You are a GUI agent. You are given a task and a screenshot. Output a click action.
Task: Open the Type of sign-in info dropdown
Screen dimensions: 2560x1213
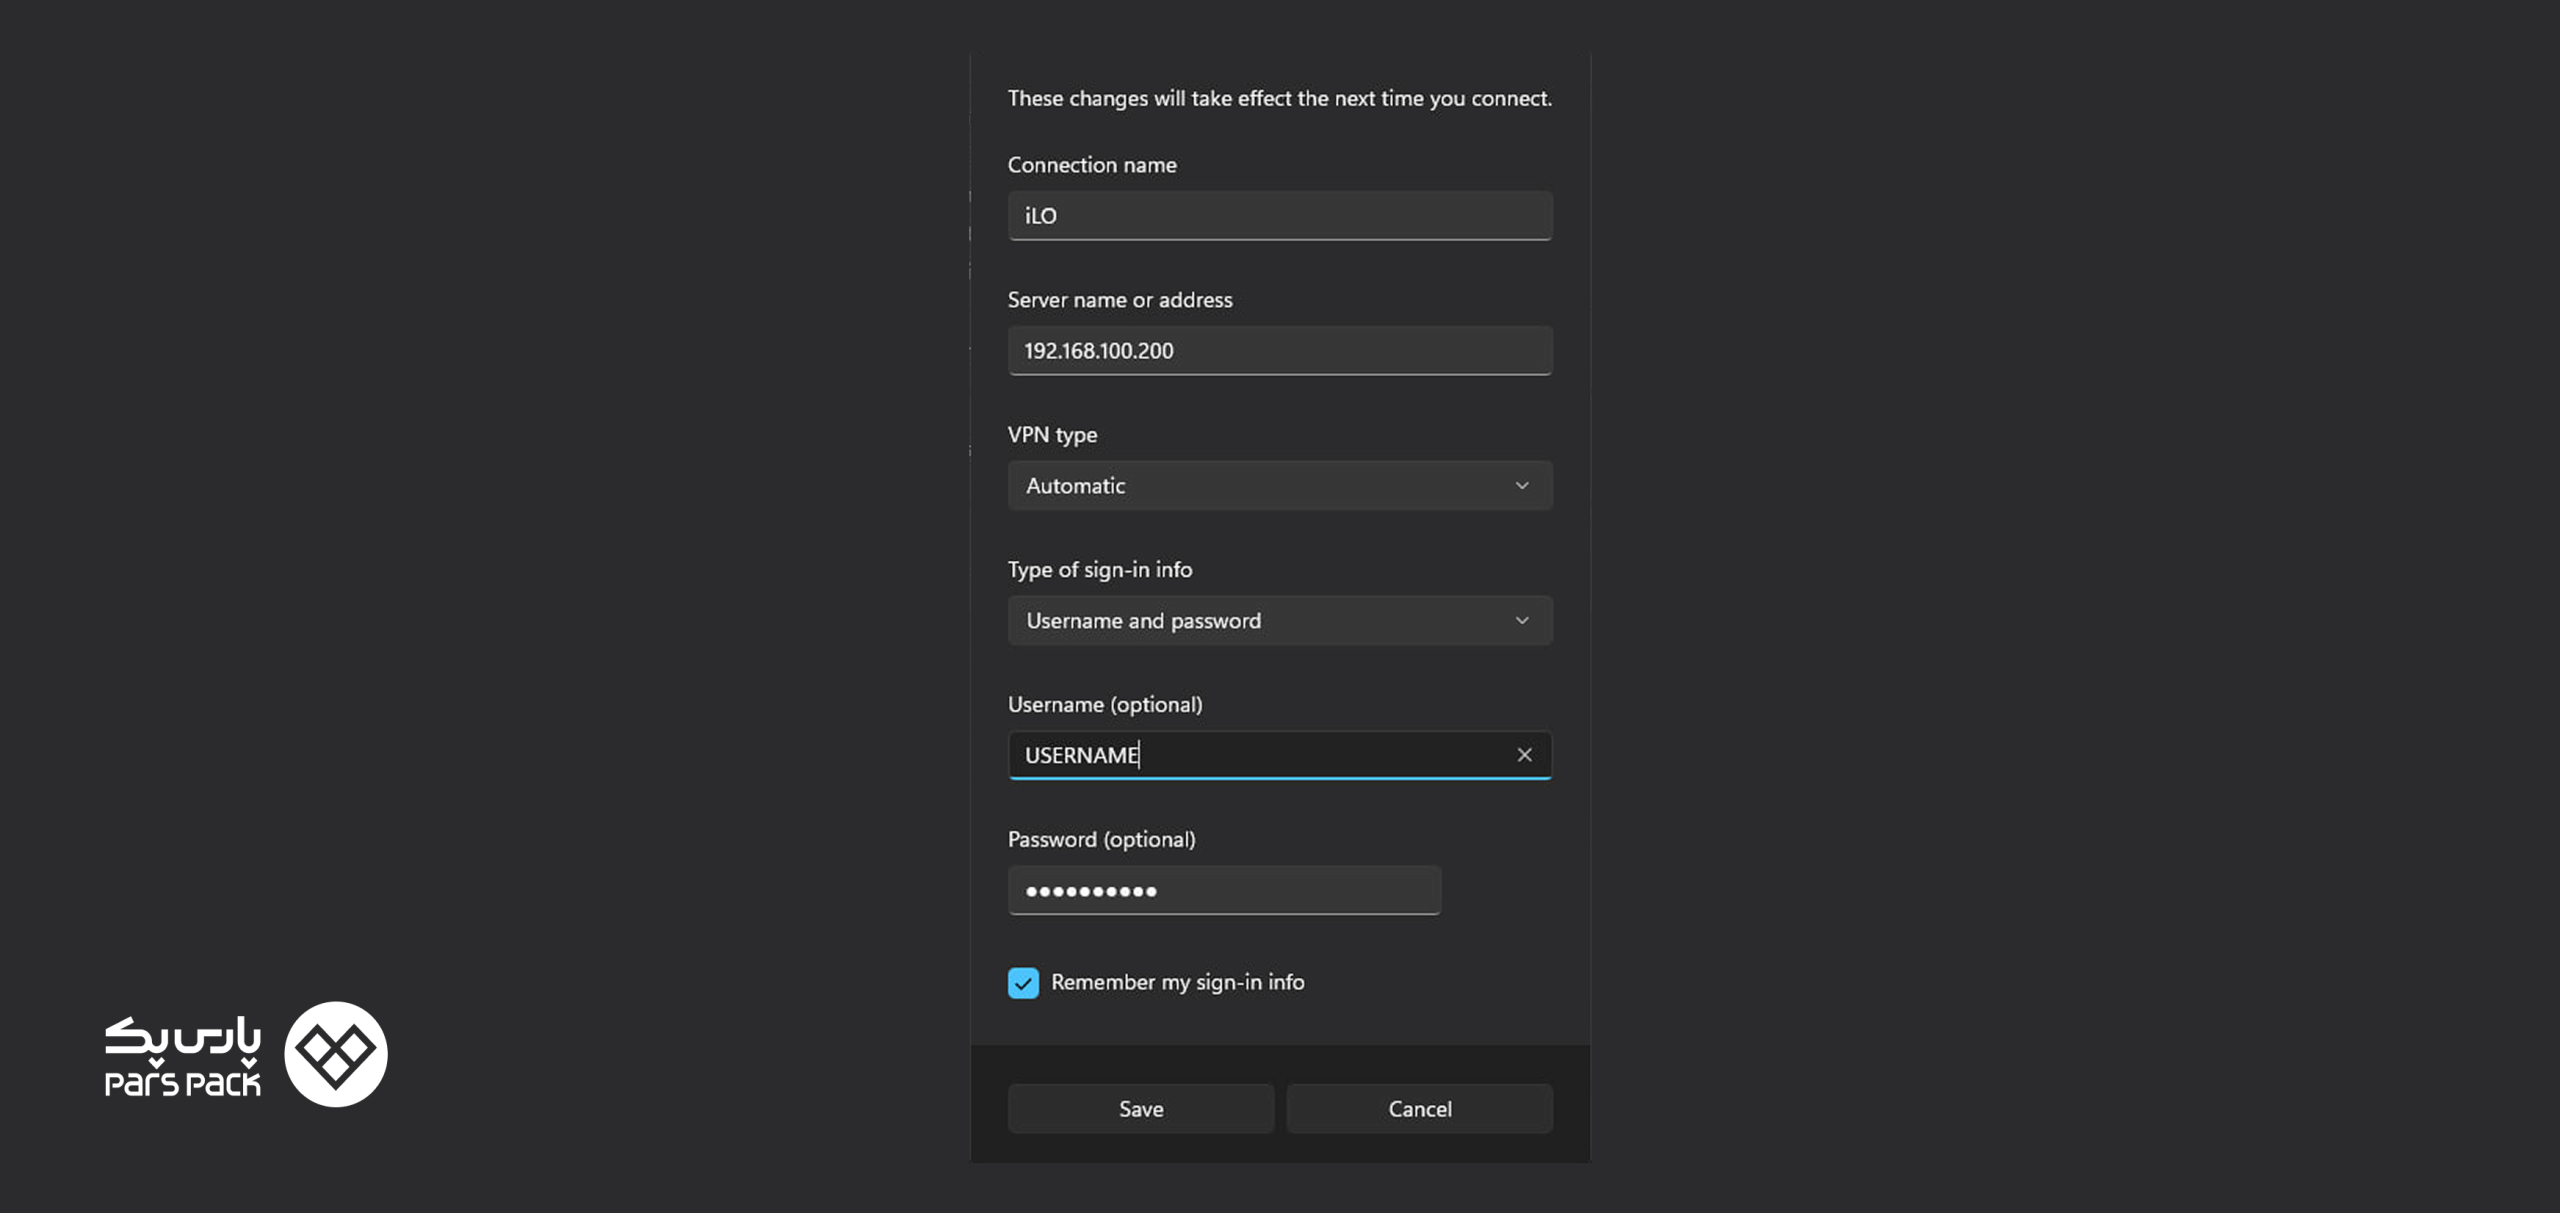coord(1280,620)
